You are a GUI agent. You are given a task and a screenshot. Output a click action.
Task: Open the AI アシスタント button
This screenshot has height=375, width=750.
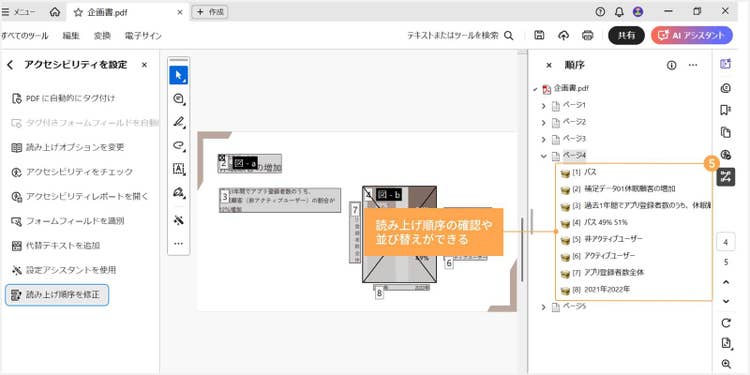click(x=692, y=35)
